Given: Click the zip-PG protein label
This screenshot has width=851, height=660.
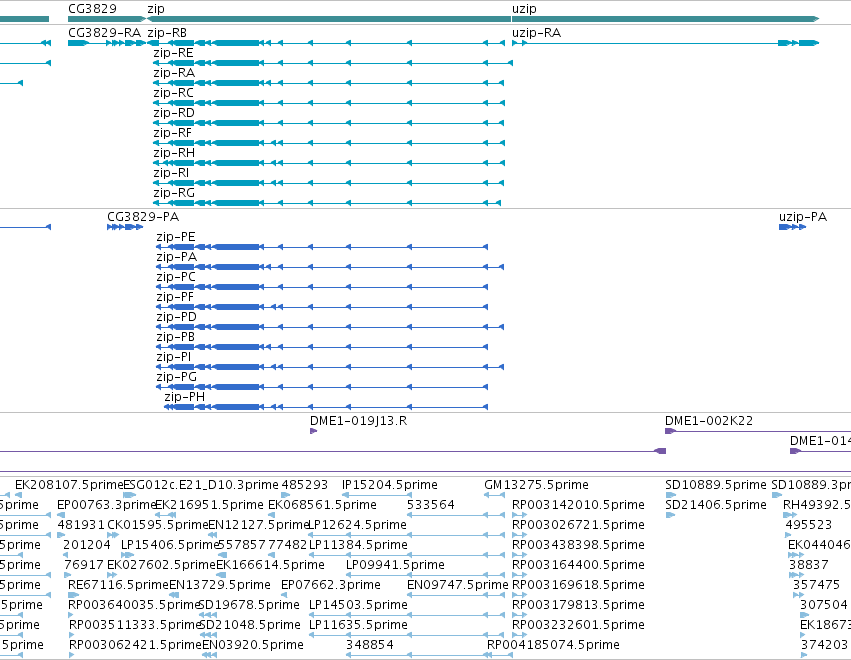Looking at the screenshot, I should tap(176, 377).
